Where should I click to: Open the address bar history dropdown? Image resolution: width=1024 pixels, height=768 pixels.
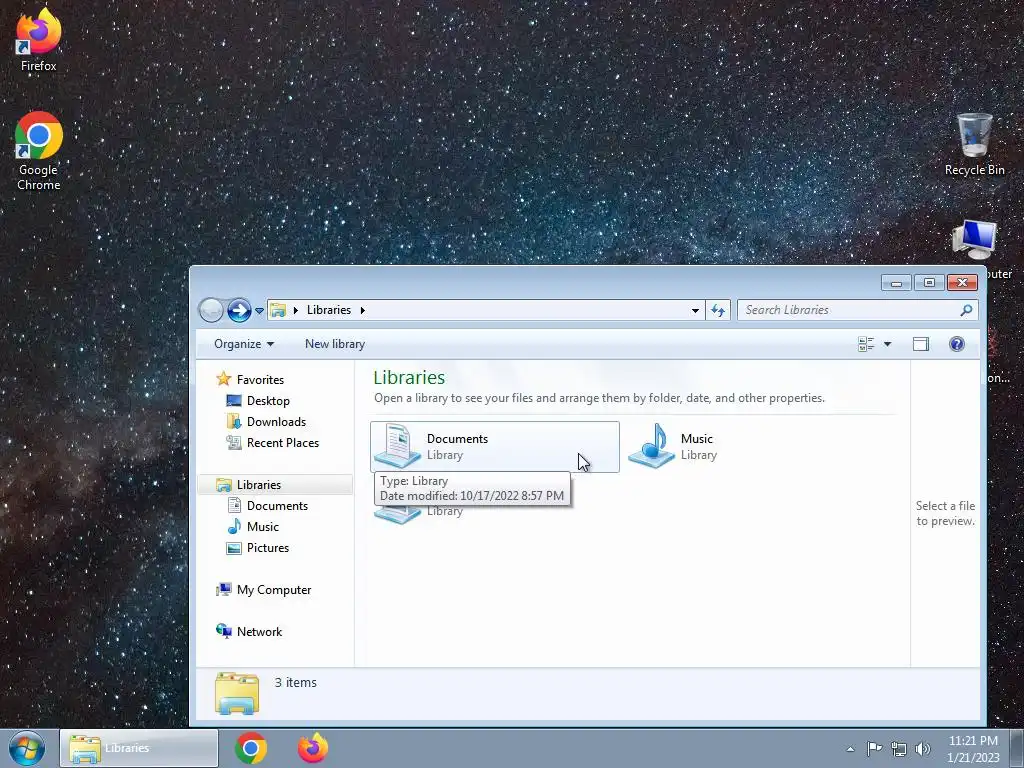[x=695, y=310]
